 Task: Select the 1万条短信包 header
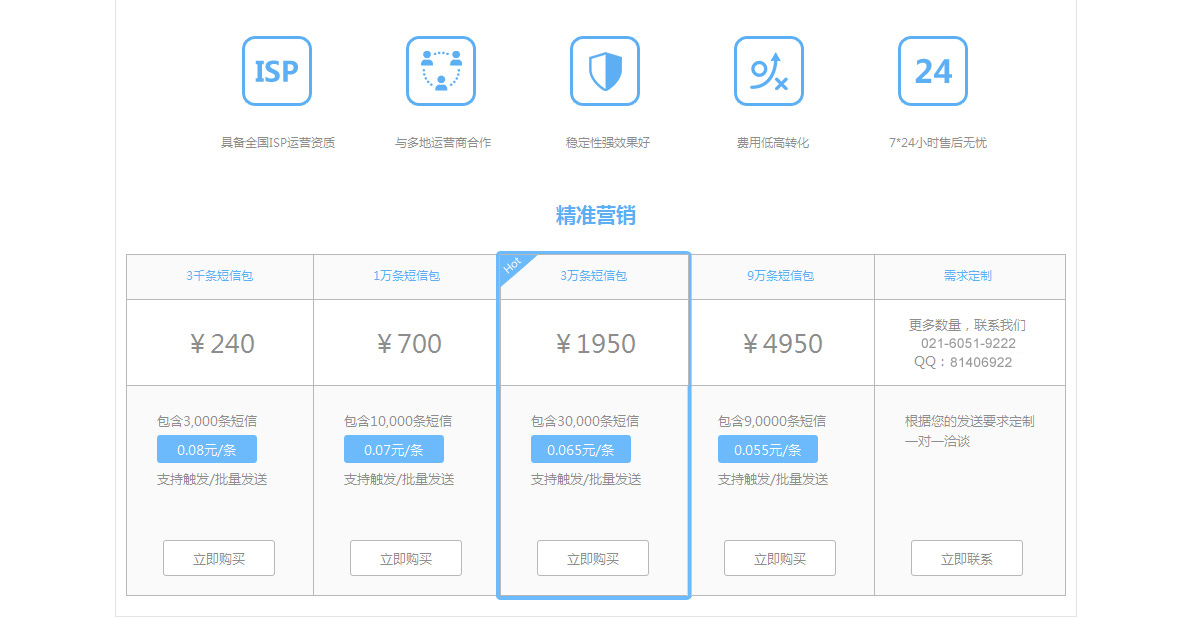[406, 276]
